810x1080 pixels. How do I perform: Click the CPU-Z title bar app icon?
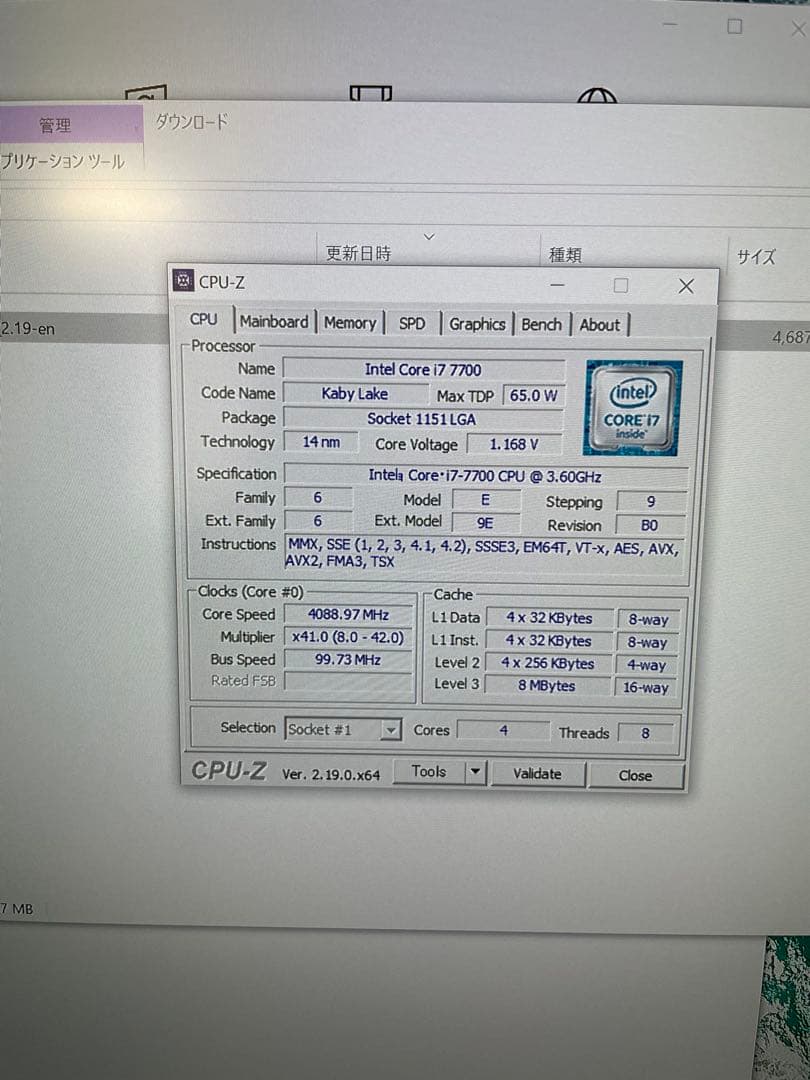(x=183, y=280)
